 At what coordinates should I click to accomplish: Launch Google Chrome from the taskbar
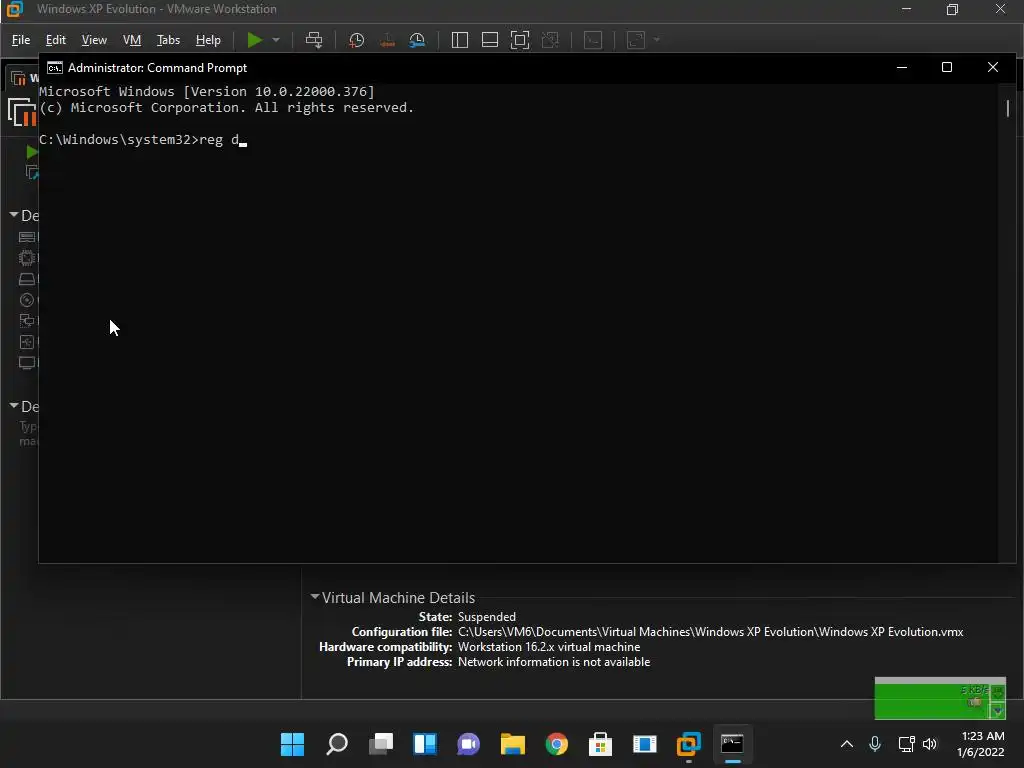[556, 744]
